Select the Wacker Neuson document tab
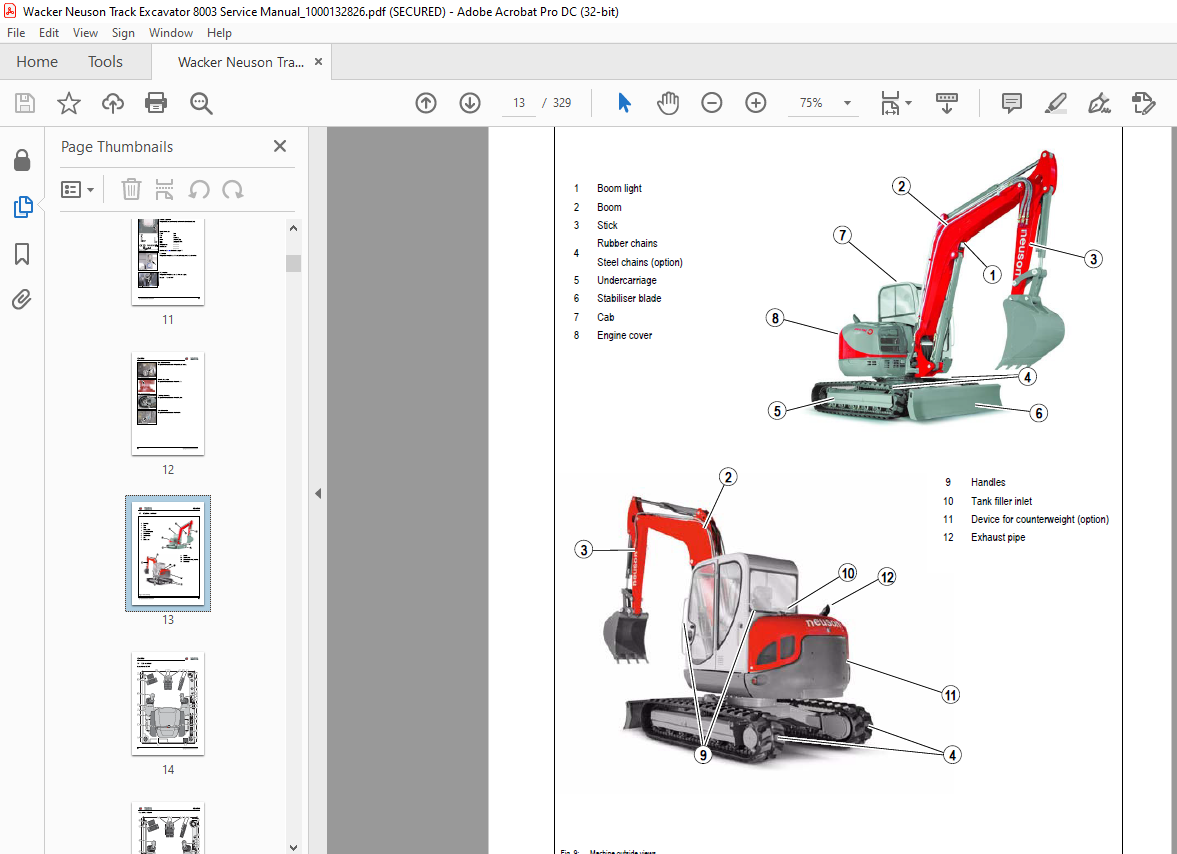Image resolution: width=1177 pixels, height=854 pixels. [240, 62]
